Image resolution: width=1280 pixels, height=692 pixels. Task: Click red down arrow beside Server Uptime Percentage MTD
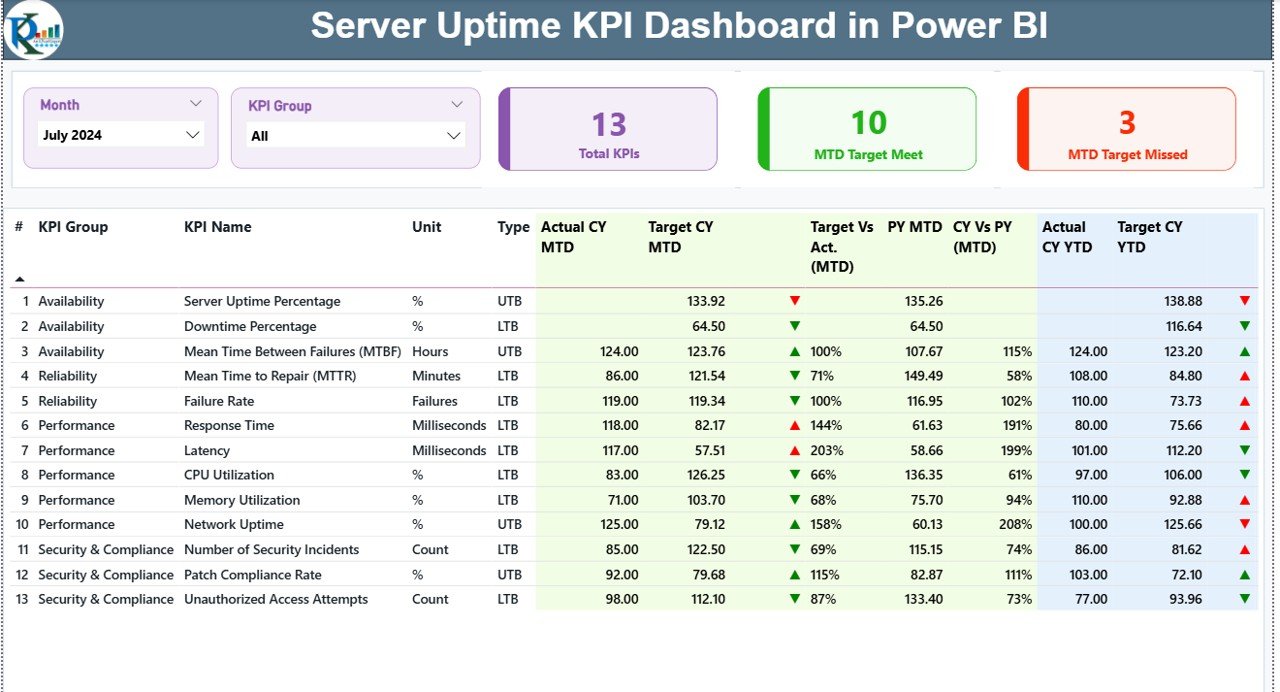797,300
